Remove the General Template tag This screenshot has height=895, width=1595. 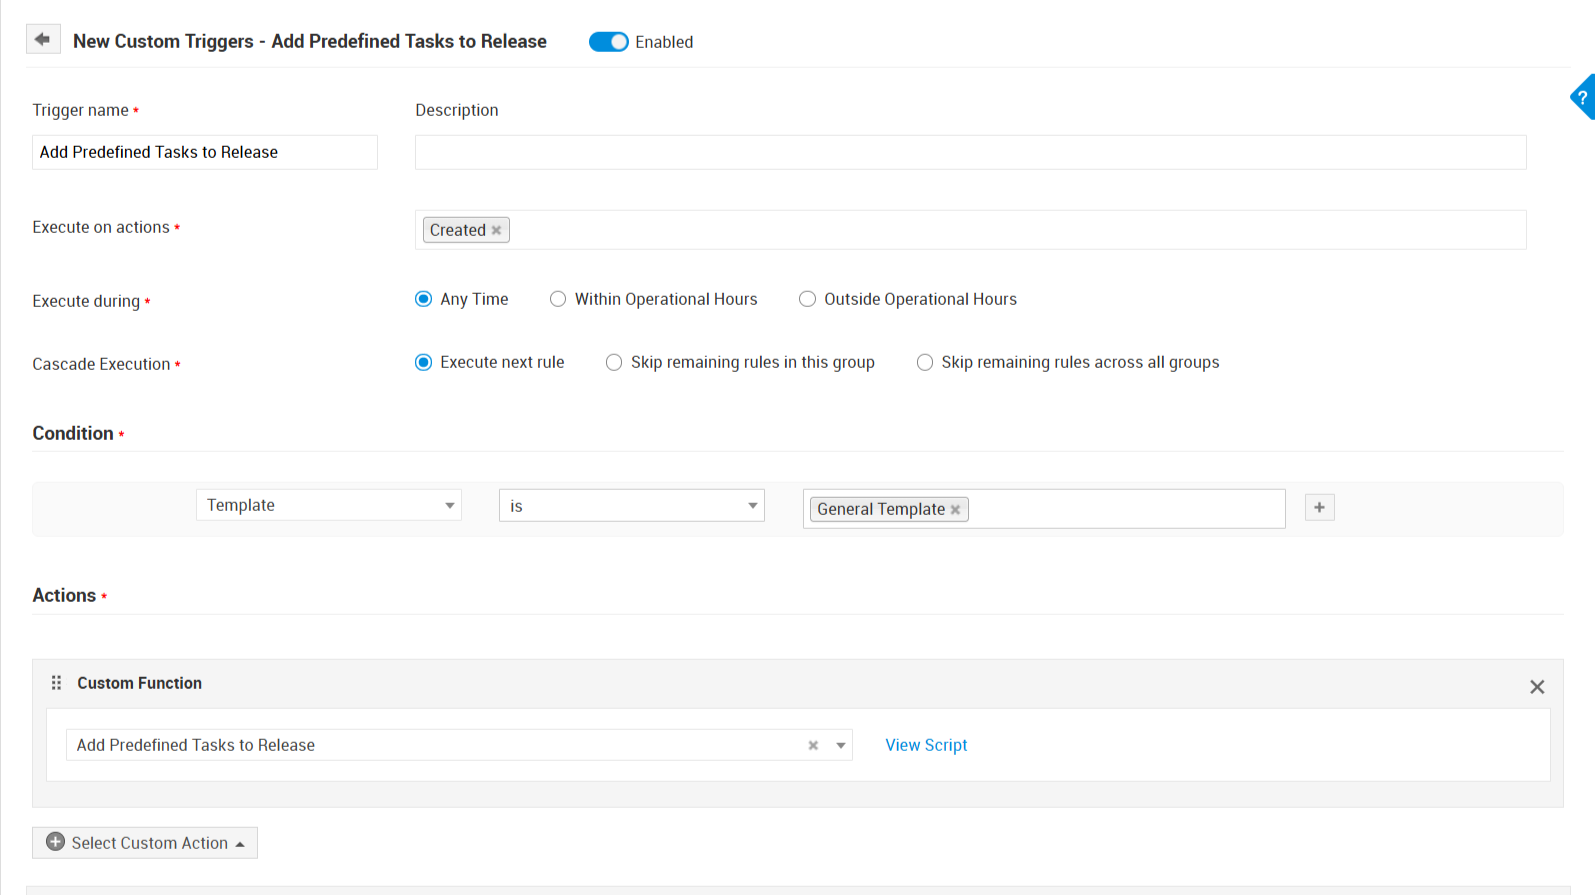pyautogui.click(x=955, y=510)
